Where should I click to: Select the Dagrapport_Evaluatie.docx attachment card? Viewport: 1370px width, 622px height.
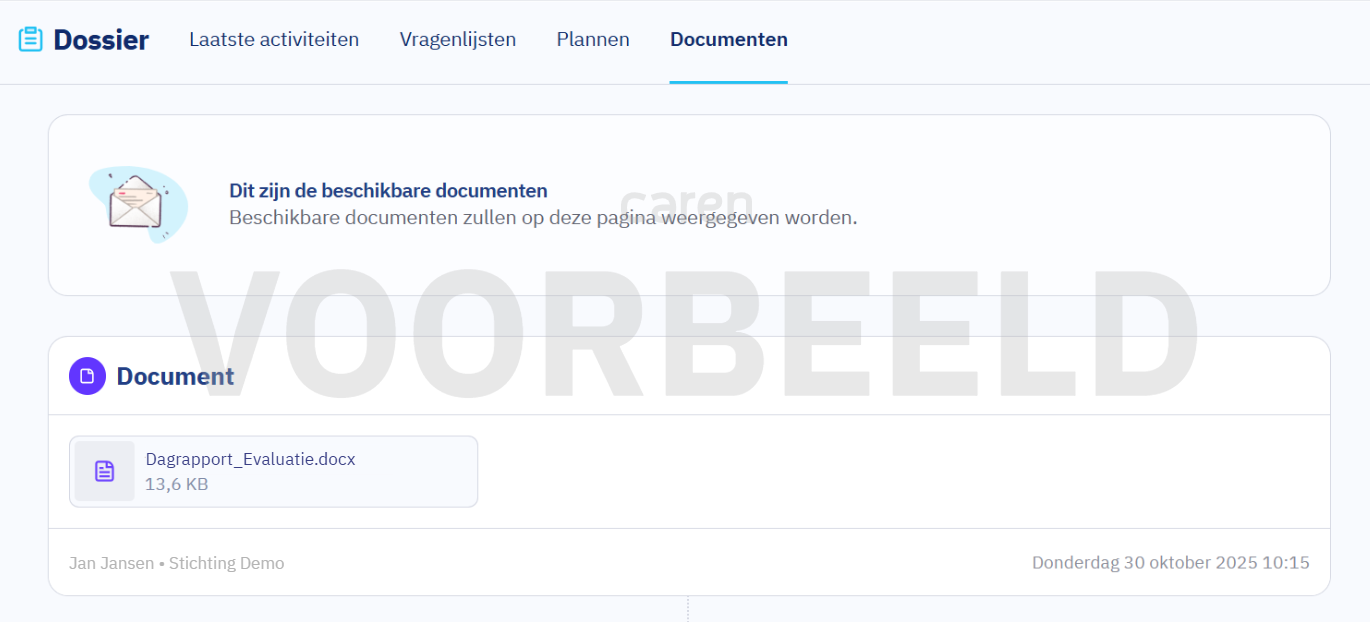(x=273, y=471)
